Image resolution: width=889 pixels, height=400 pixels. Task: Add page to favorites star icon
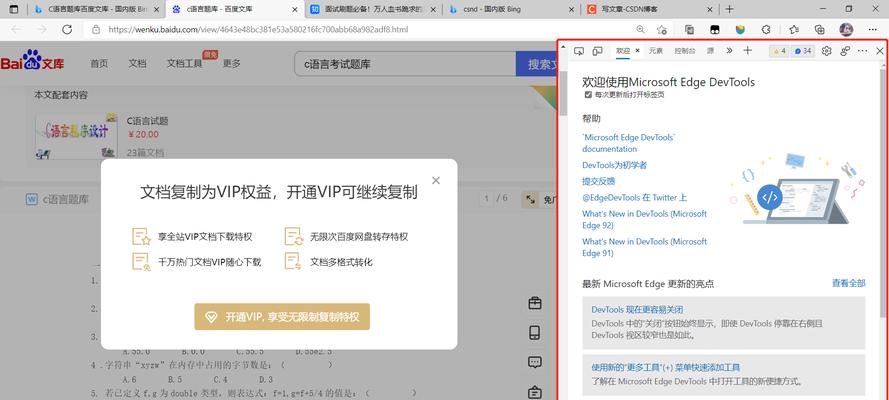(x=661, y=29)
